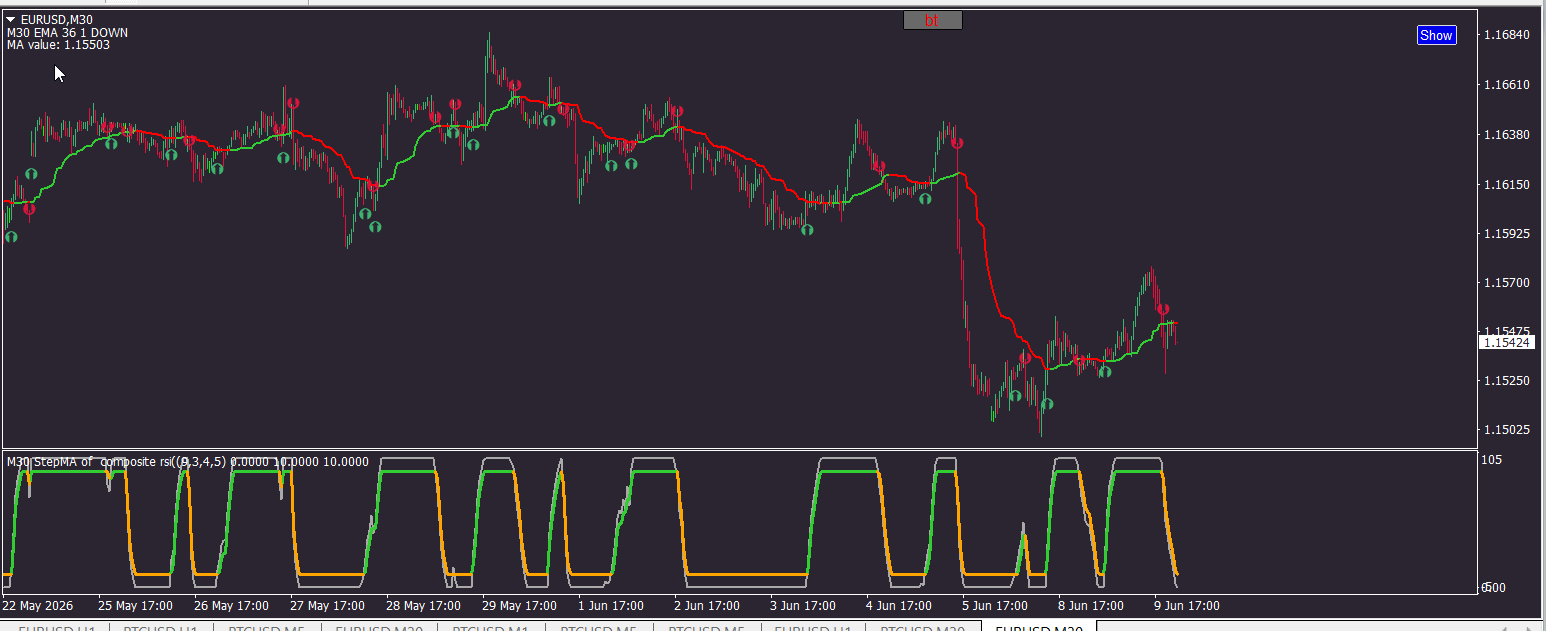The image size is (1546, 631).
Task: Click the StepMA composite rsi indicator label
Action: [188, 462]
